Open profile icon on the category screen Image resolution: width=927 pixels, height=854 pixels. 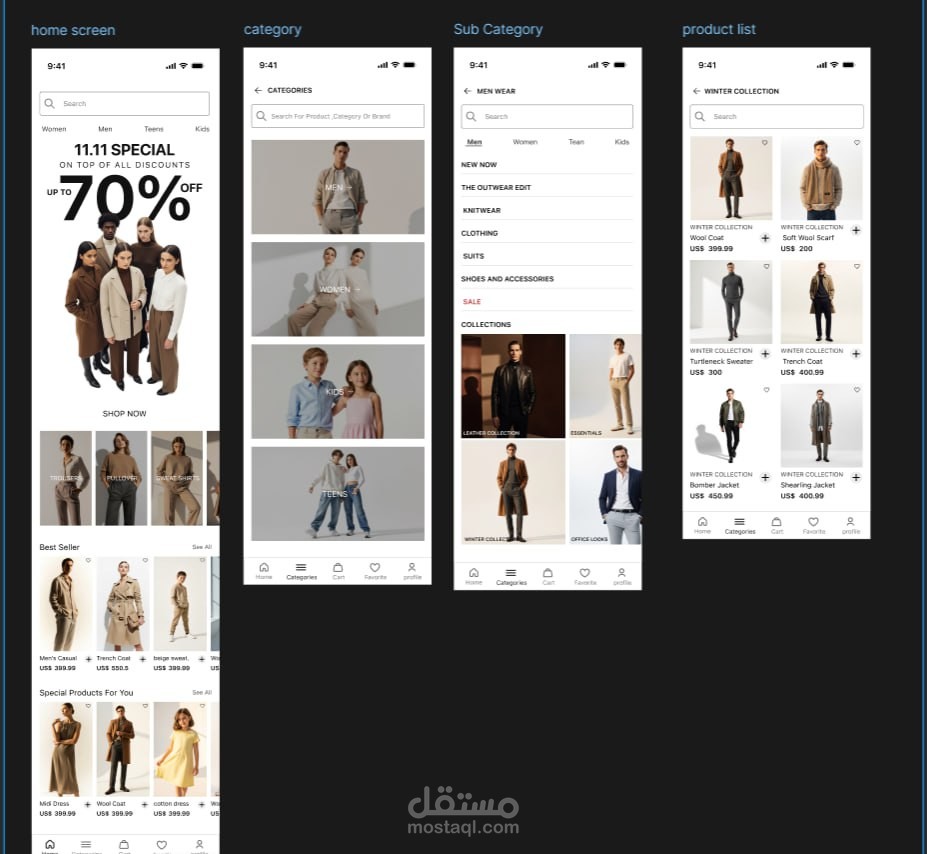[412, 567]
